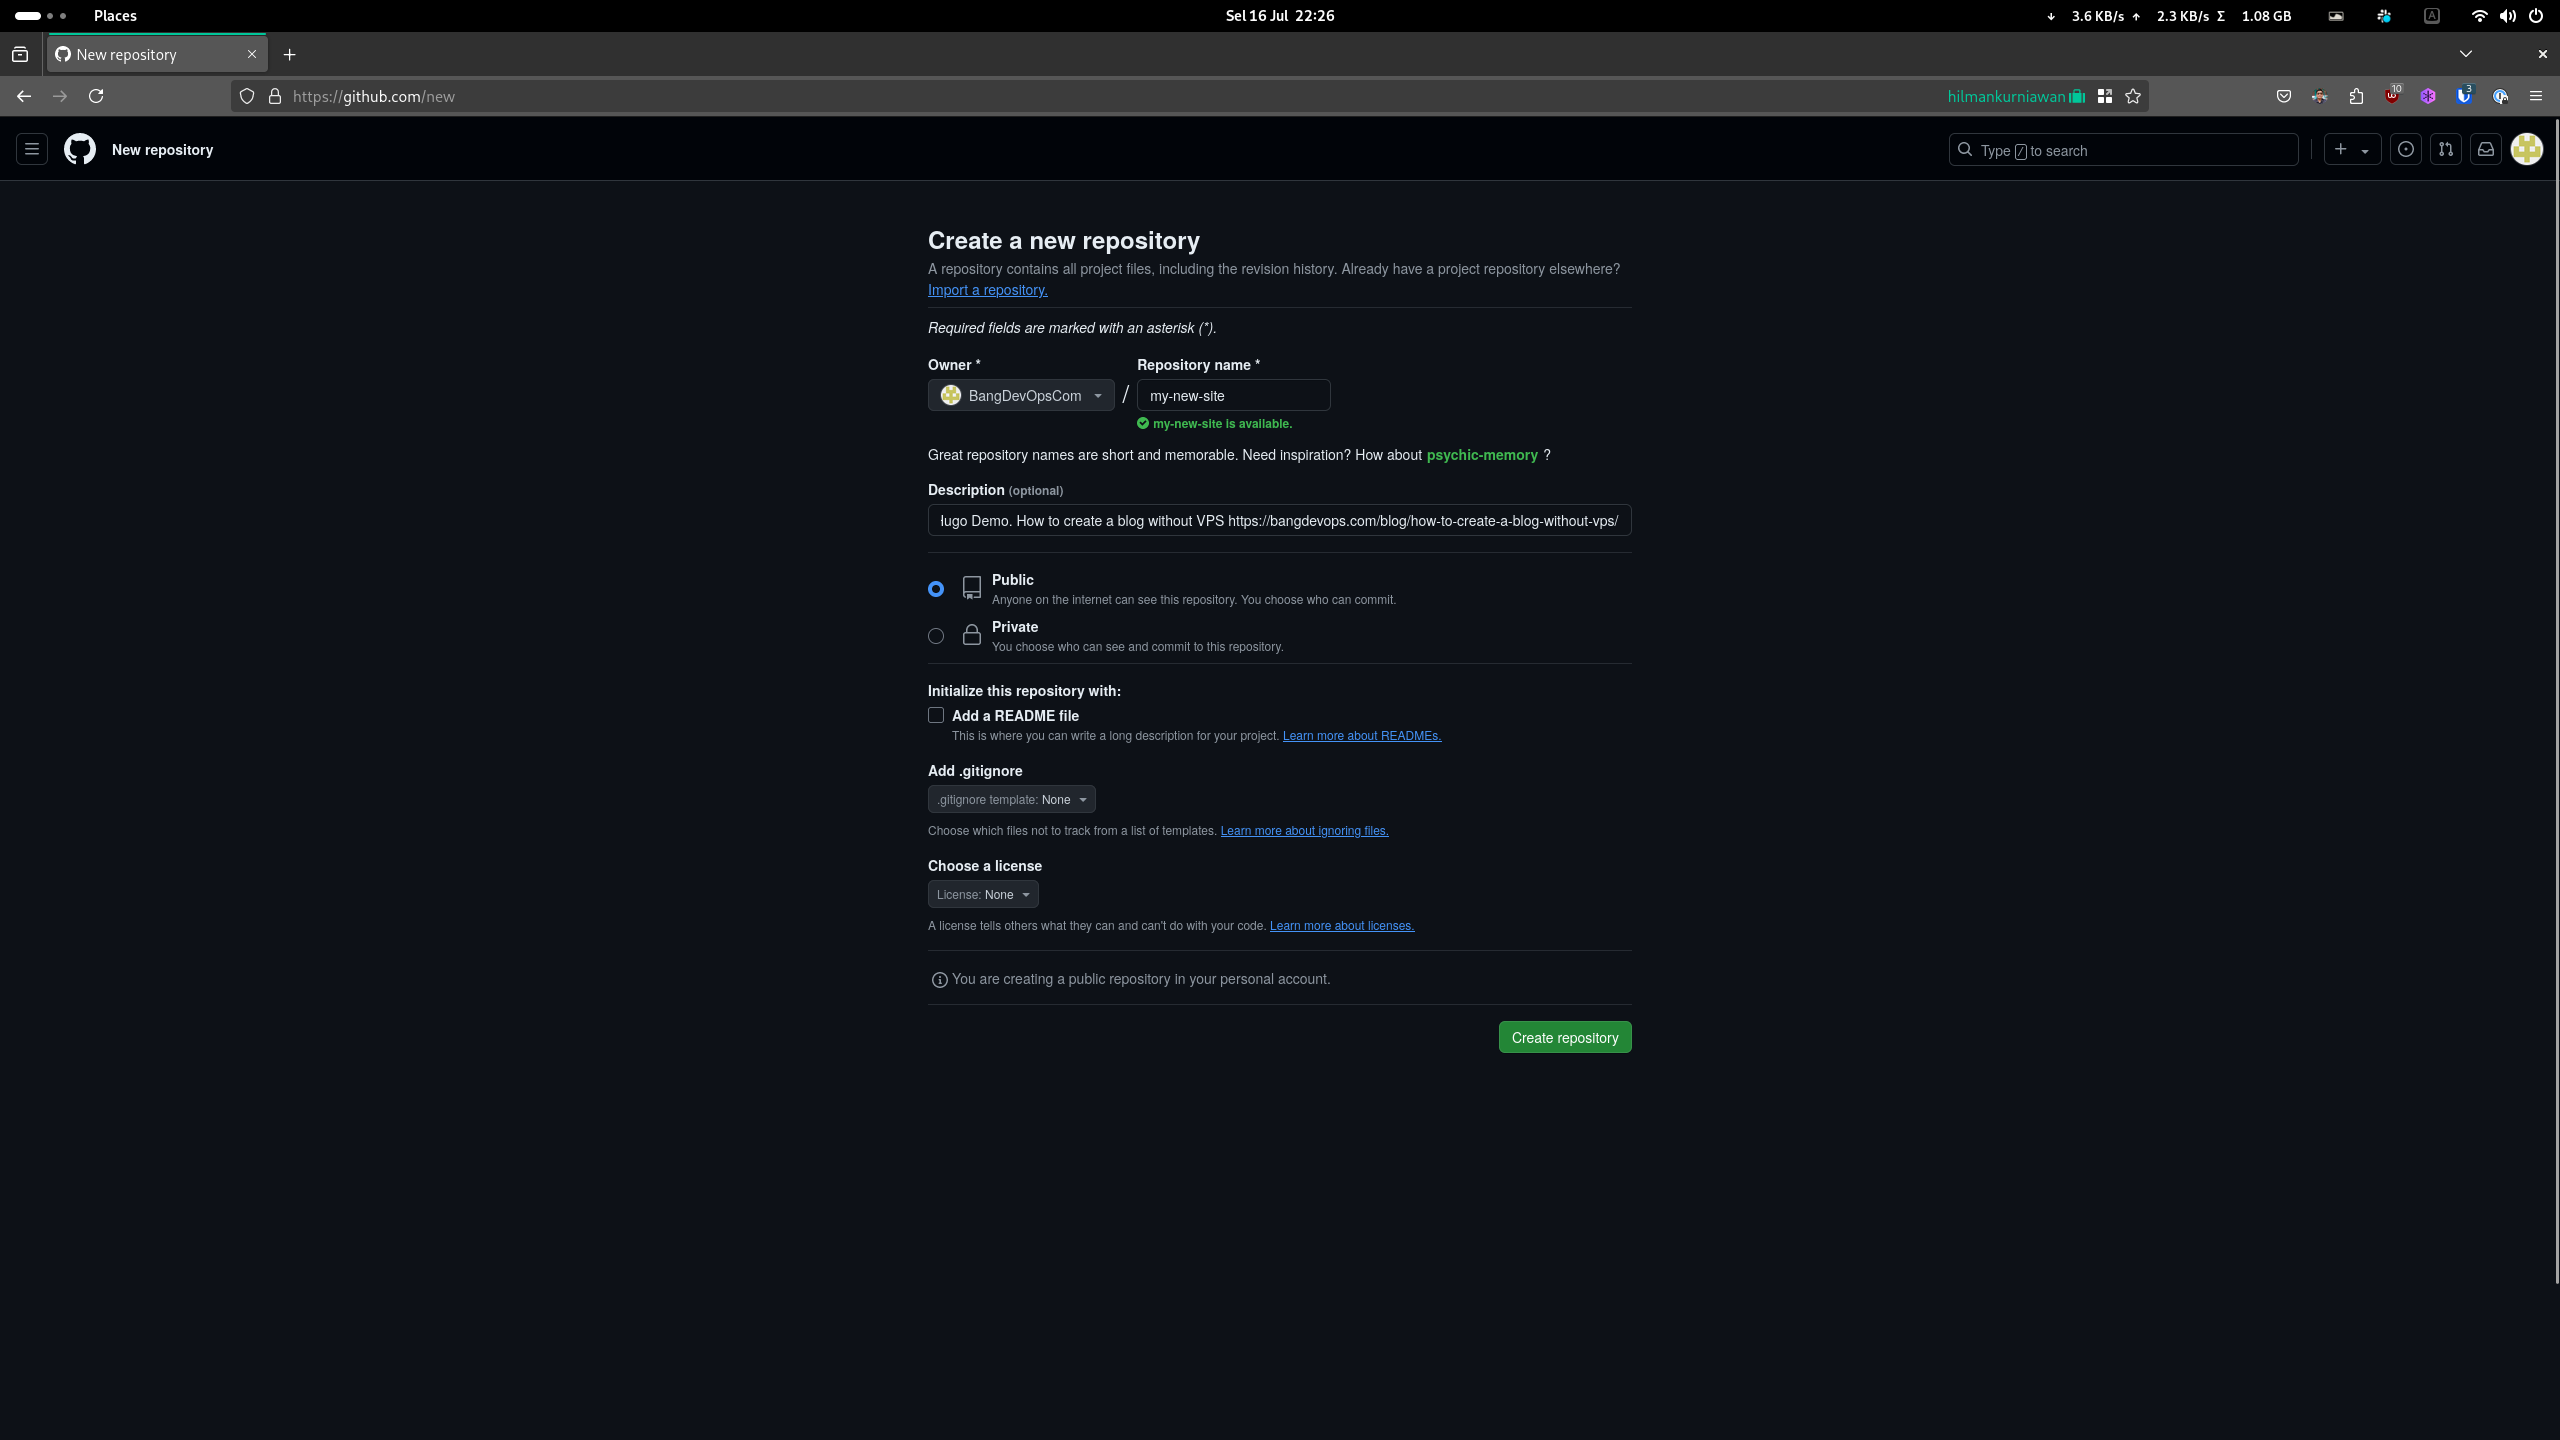Click the Create repository button
This screenshot has height=1440, width=2560.
[x=1565, y=1037]
